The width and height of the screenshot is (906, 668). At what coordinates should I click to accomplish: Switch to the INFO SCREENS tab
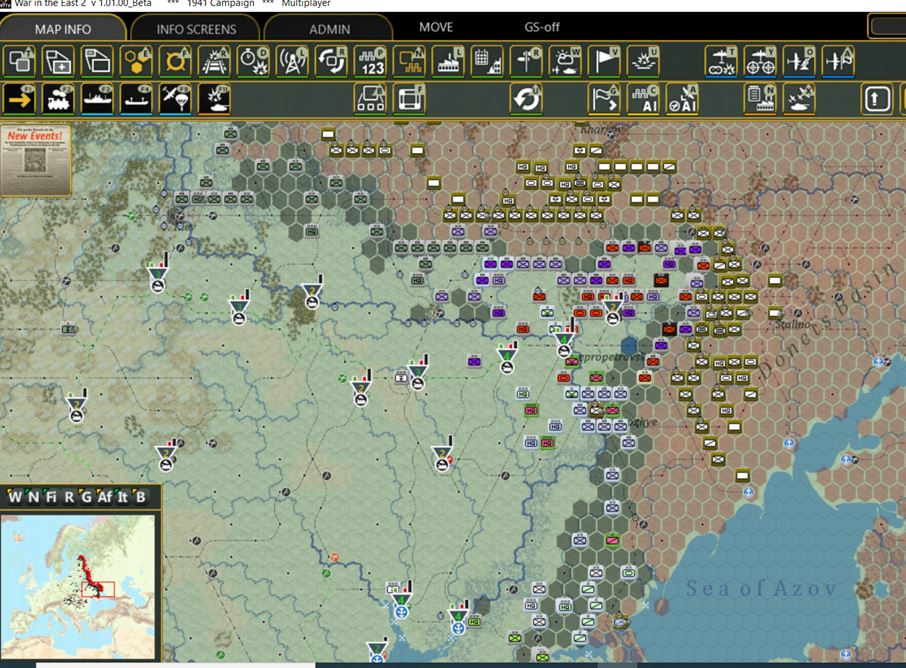[196, 28]
